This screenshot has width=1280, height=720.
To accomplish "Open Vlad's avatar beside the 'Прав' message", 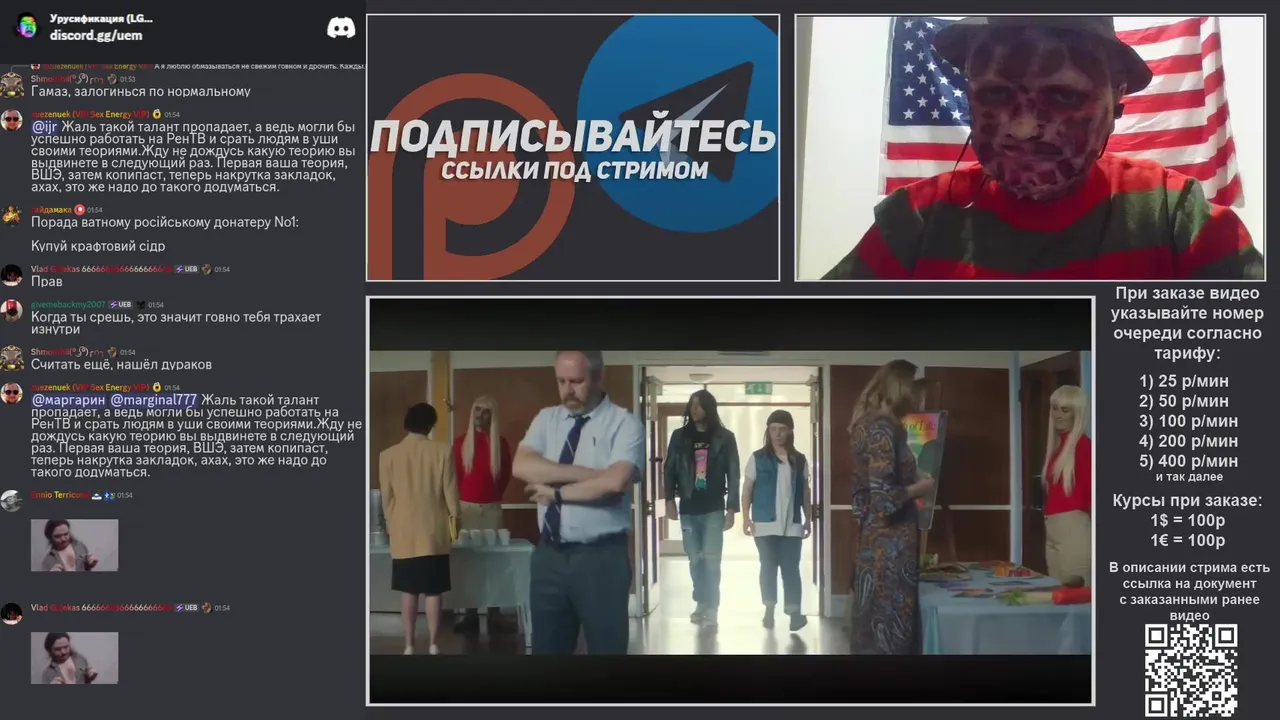I will (12, 275).
